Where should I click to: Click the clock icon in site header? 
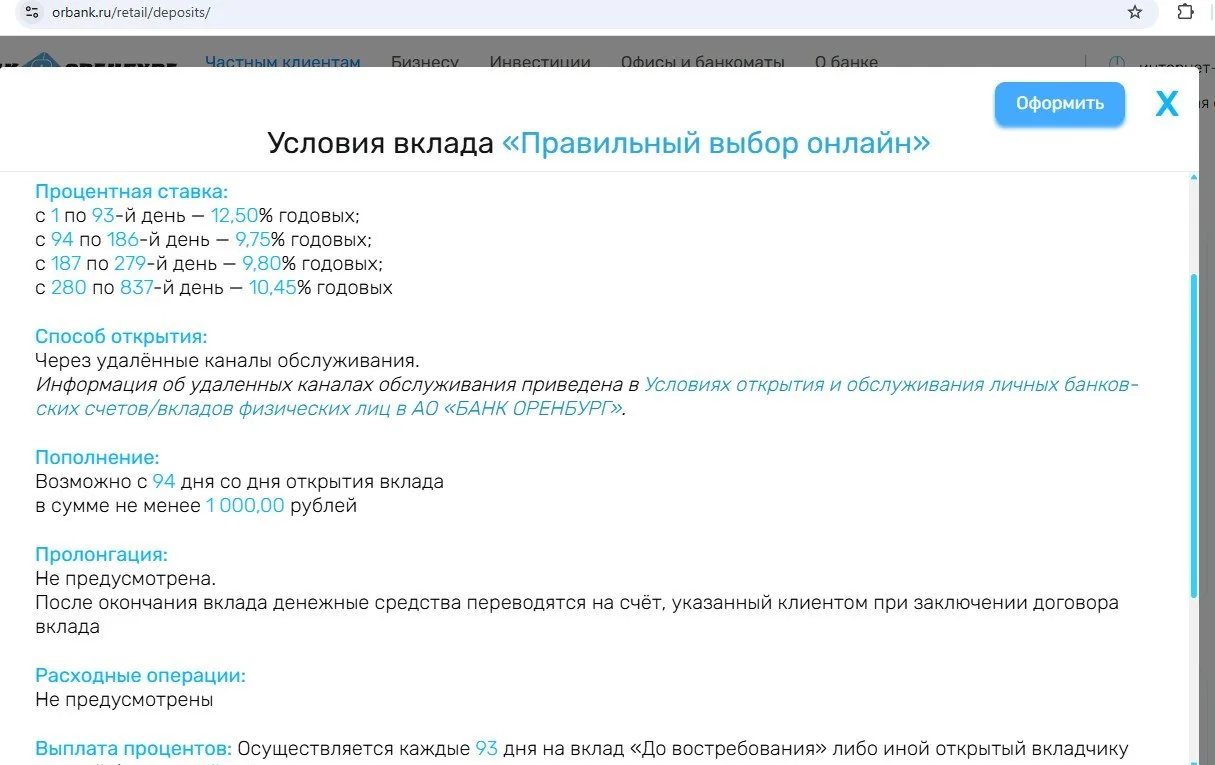1117,63
